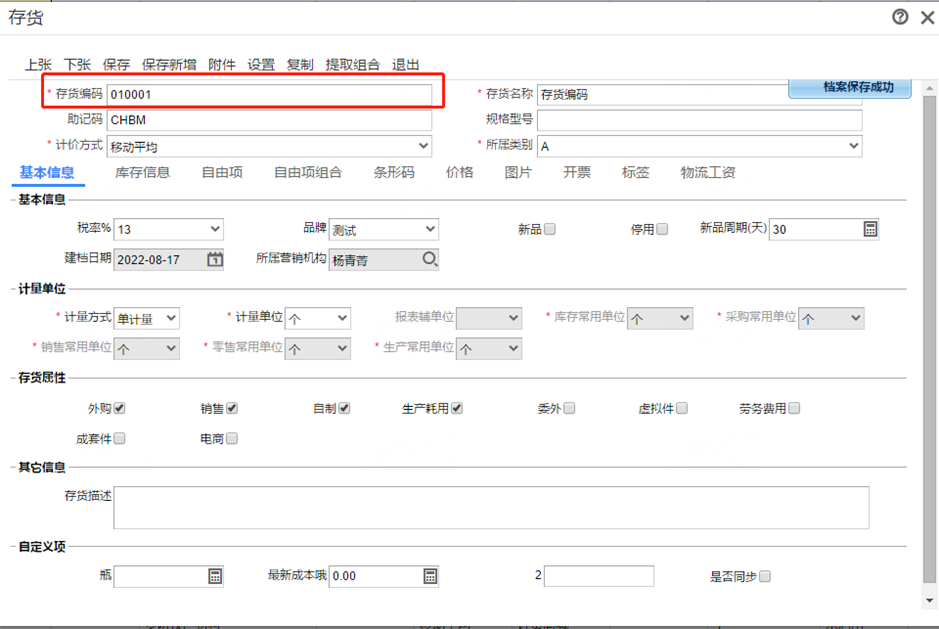Click the 存货编码 input field
Image resolution: width=939 pixels, height=629 pixels.
point(269,94)
